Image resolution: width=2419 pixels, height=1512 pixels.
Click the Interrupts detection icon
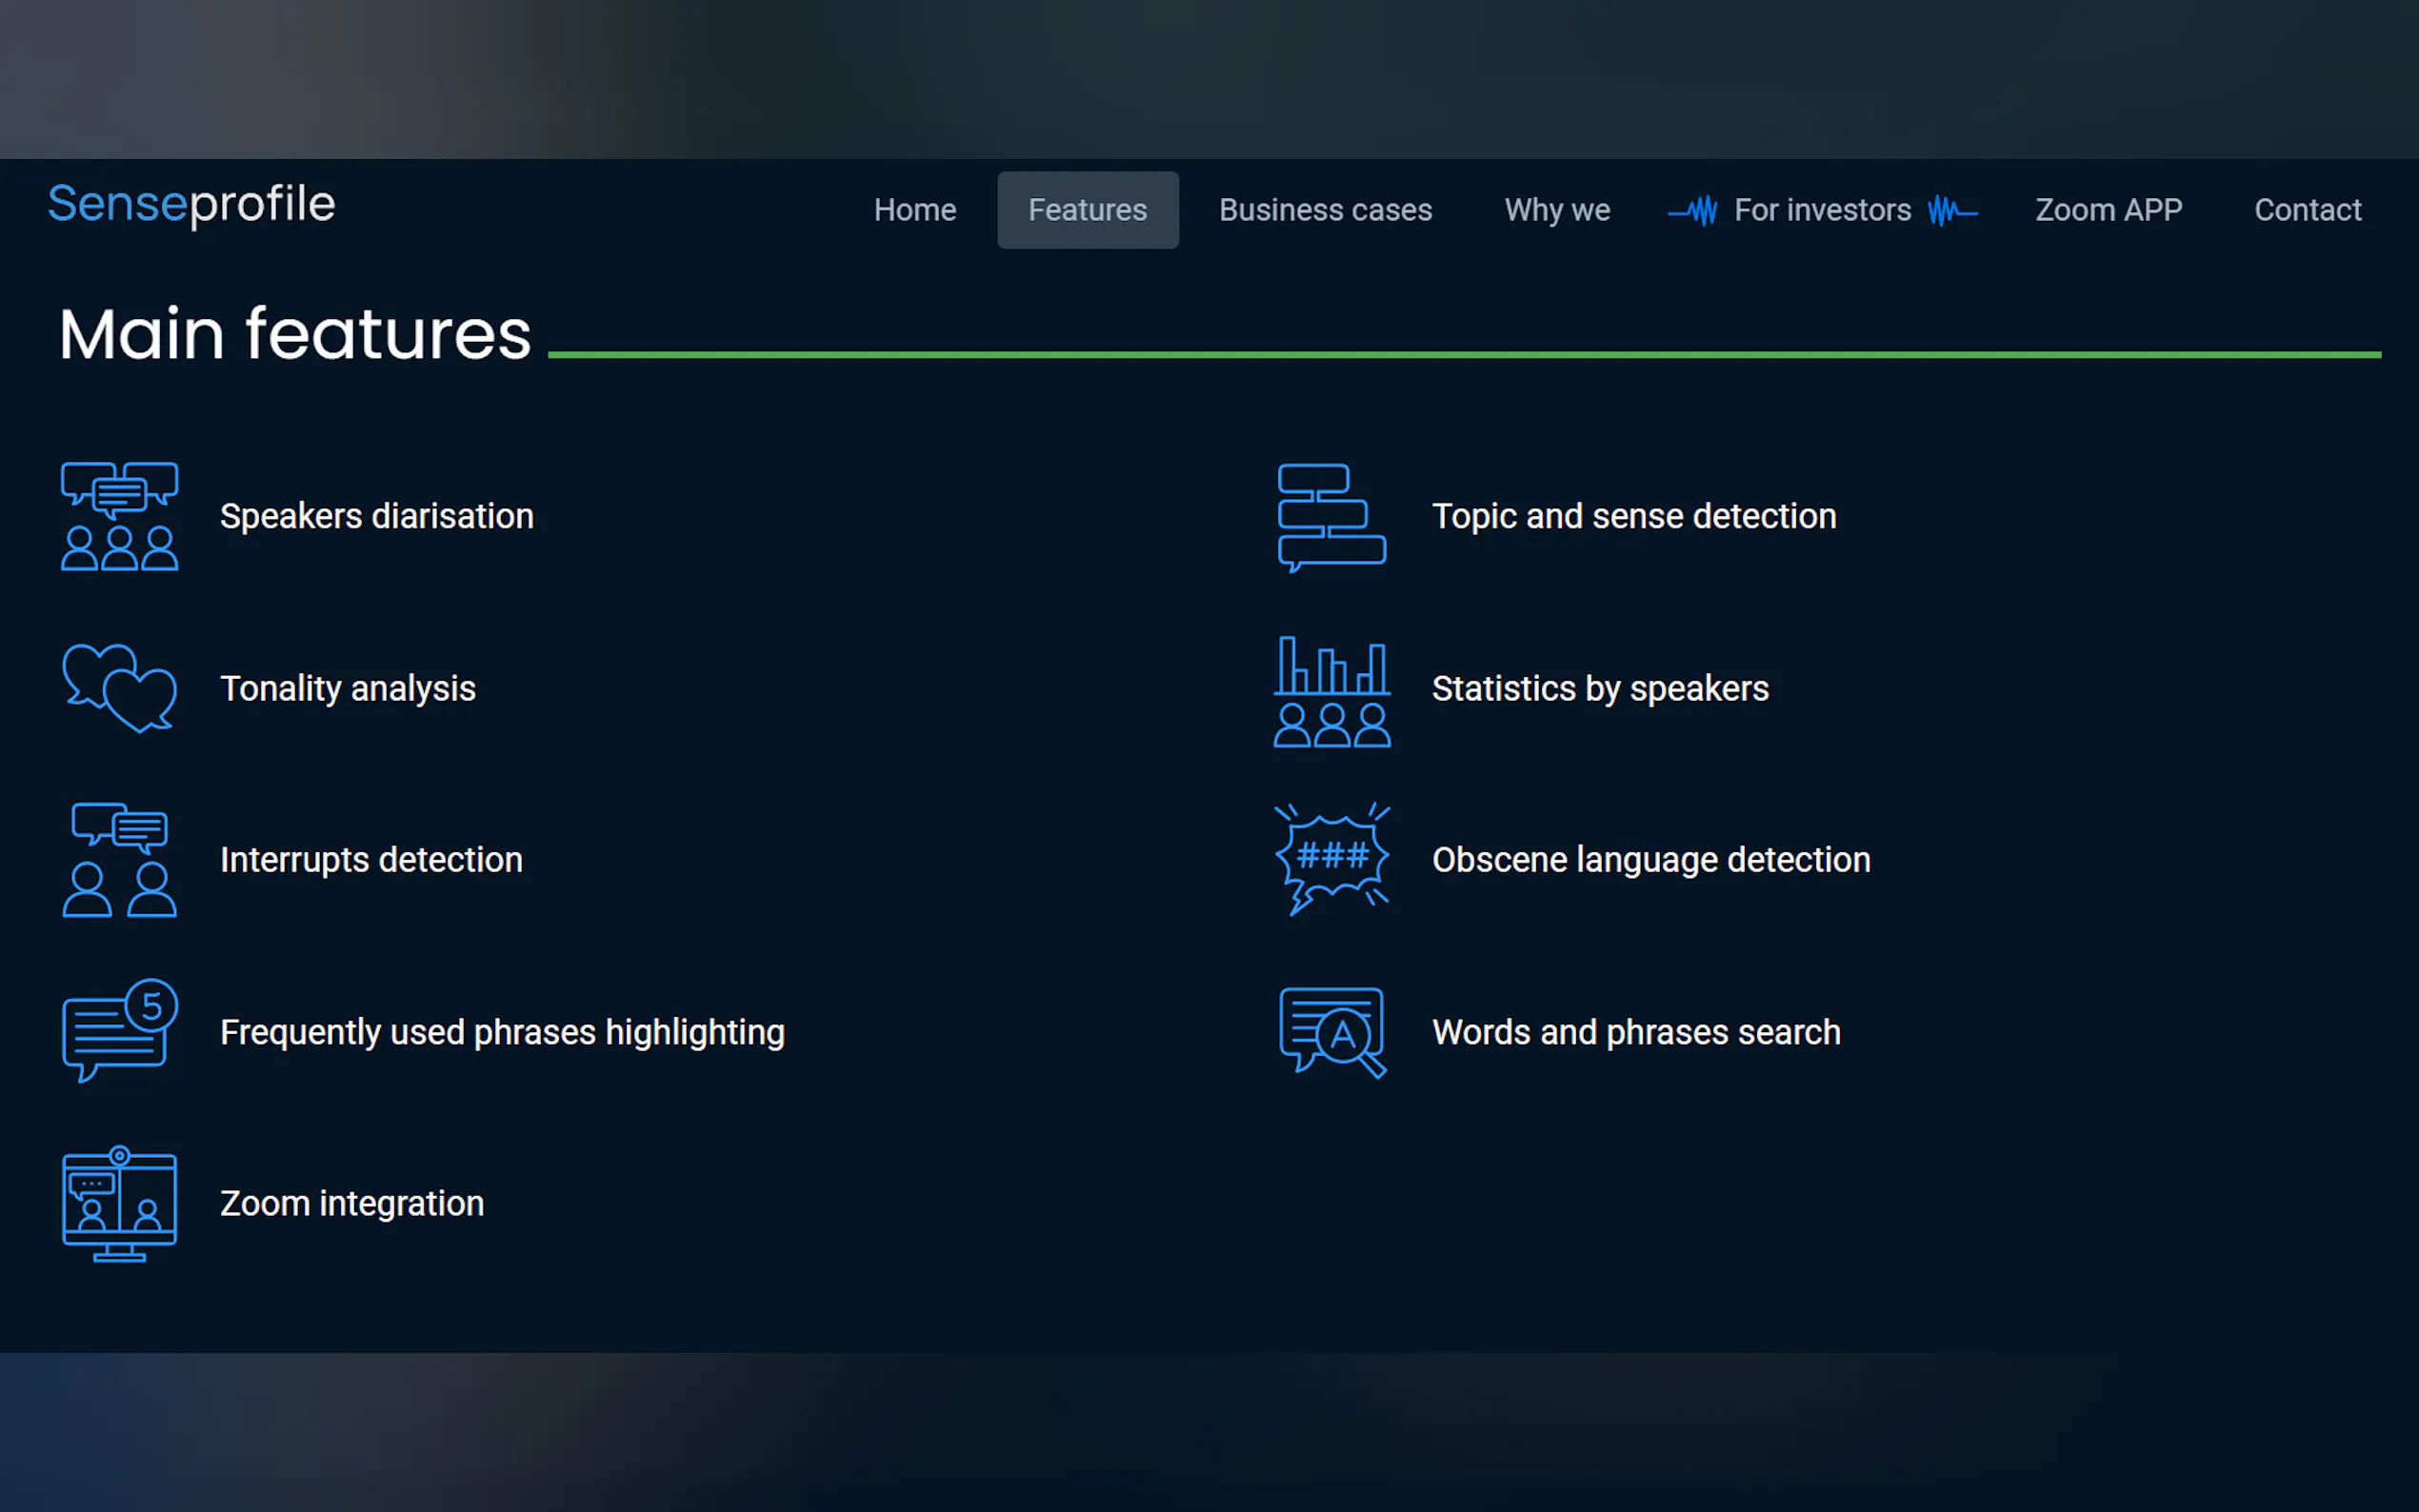pos(119,860)
